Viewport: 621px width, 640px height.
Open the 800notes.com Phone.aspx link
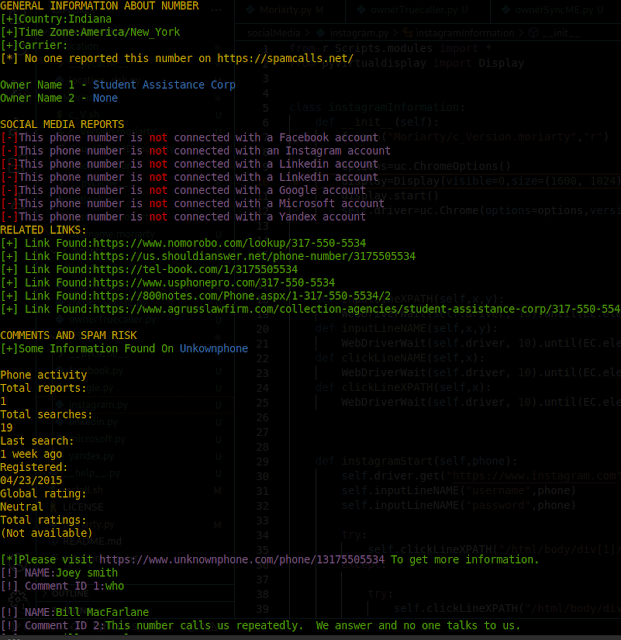[242, 296]
